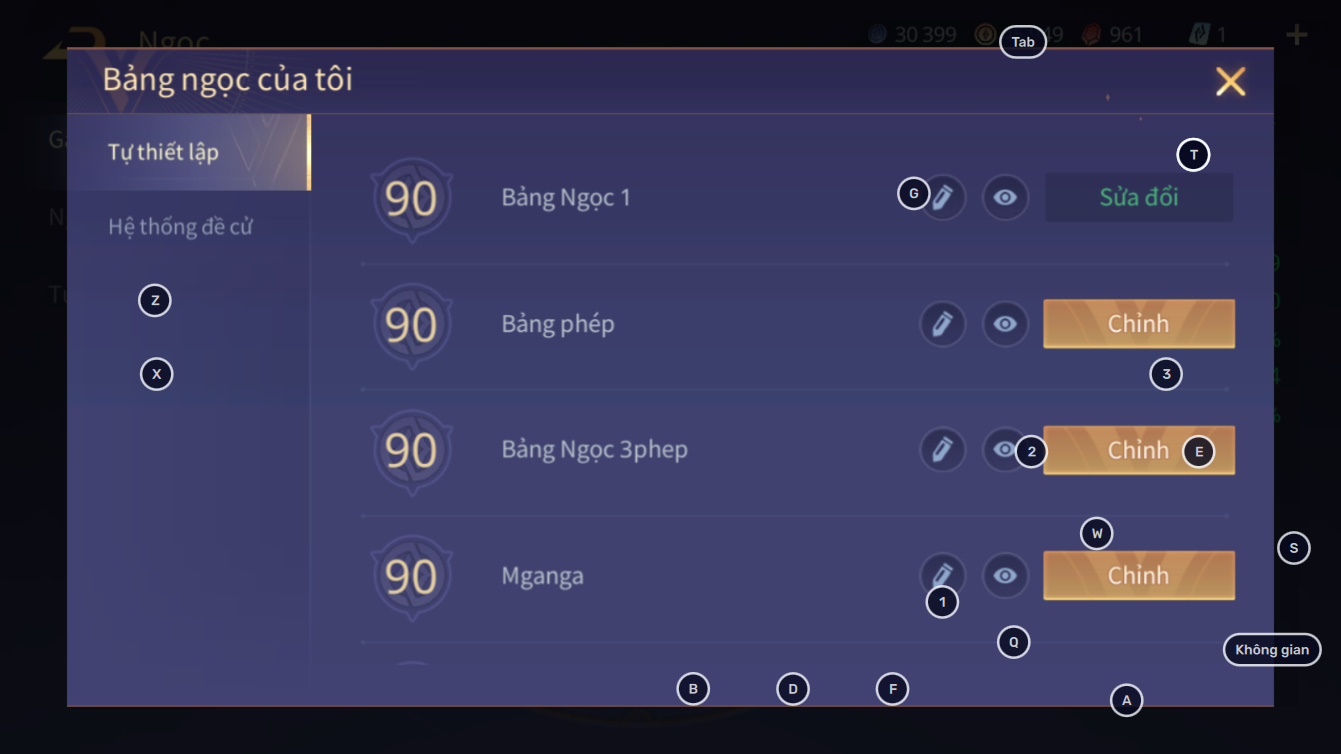Close the Bảng ngọc của tôi dialog
Viewport: 1341px width, 754px height.
[x=1230, y=81]
